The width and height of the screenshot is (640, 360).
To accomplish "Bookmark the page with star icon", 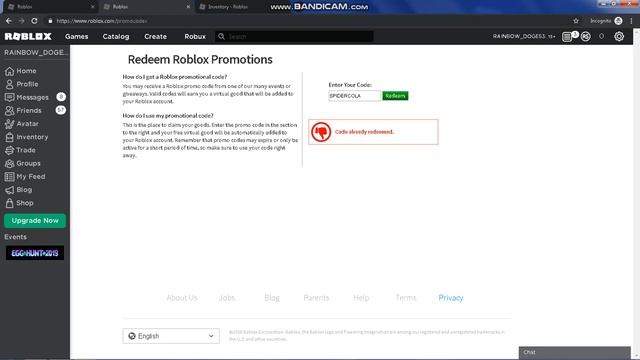I will pos(576,21).
